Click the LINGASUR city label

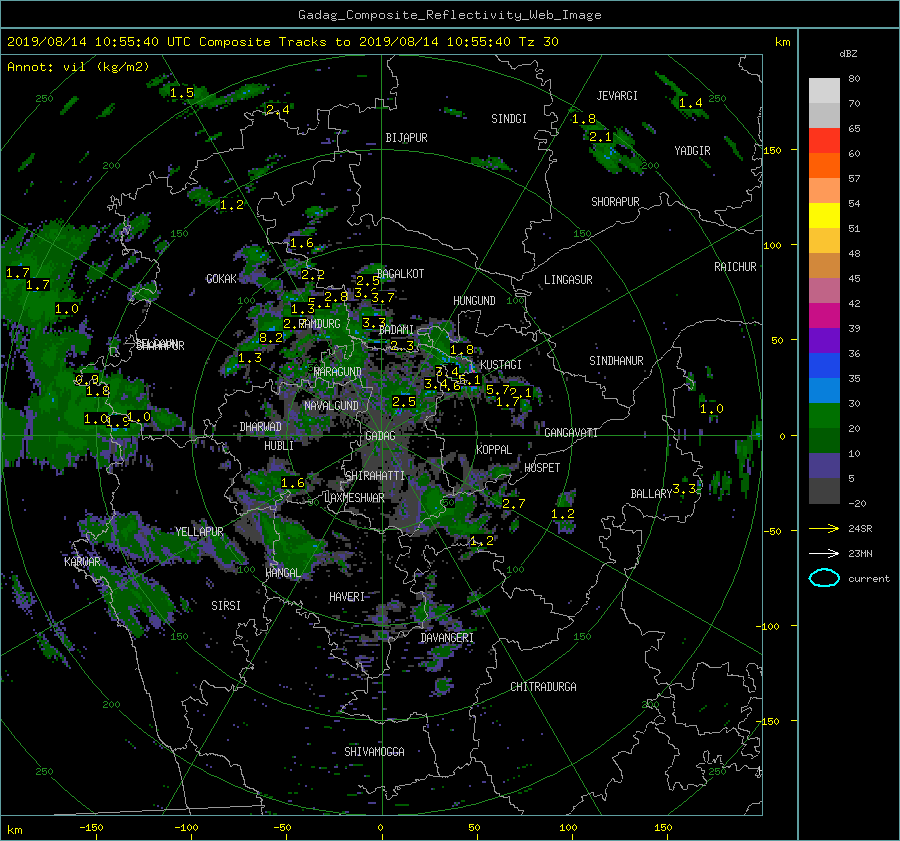568,280
